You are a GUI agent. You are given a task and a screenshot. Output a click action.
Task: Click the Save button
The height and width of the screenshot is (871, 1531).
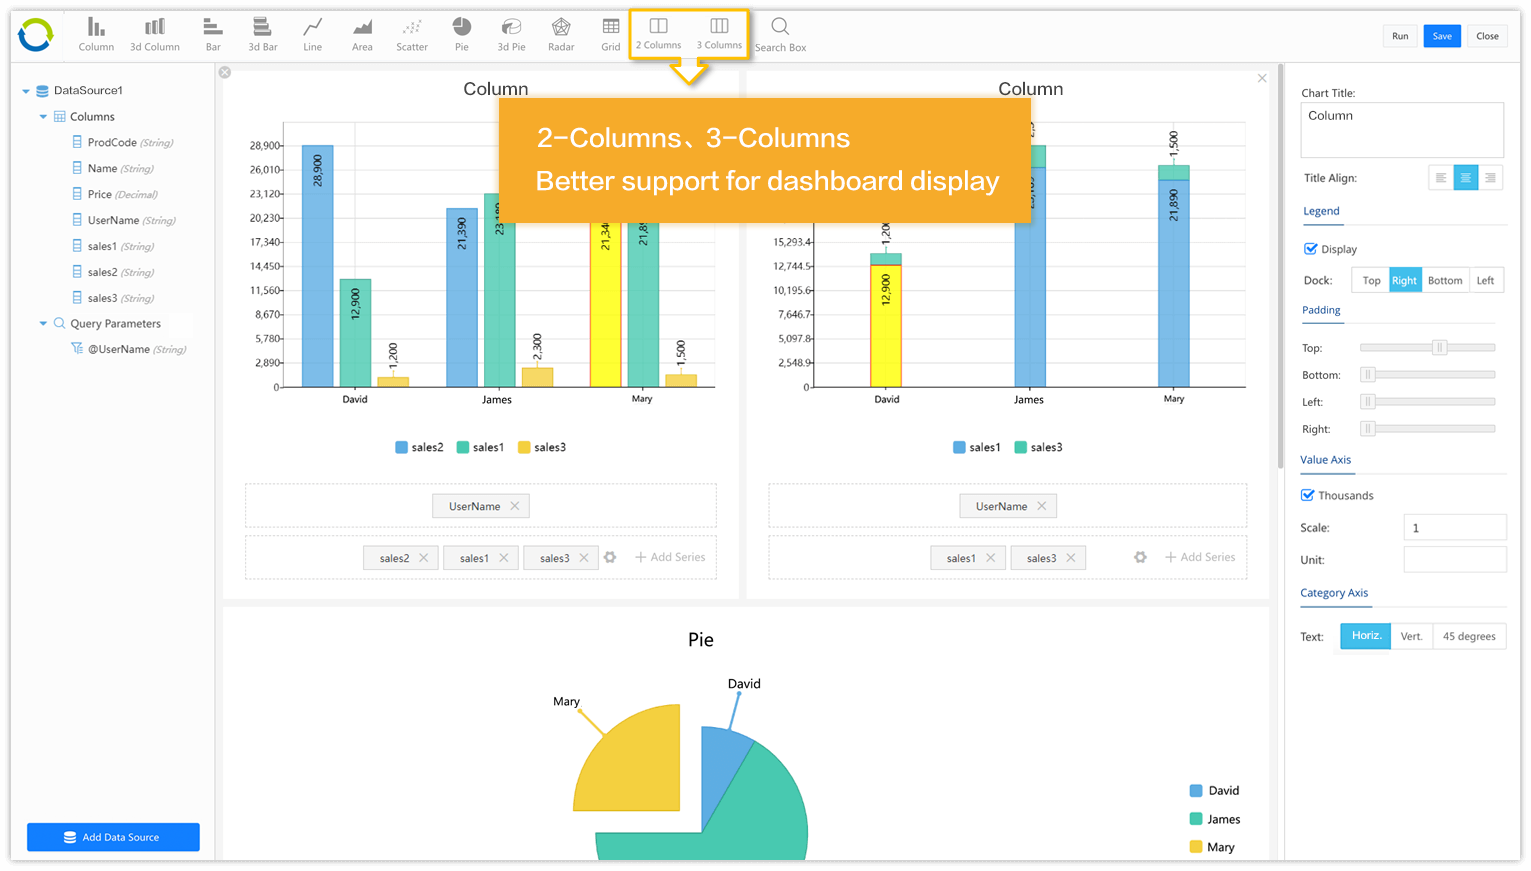1442,36
